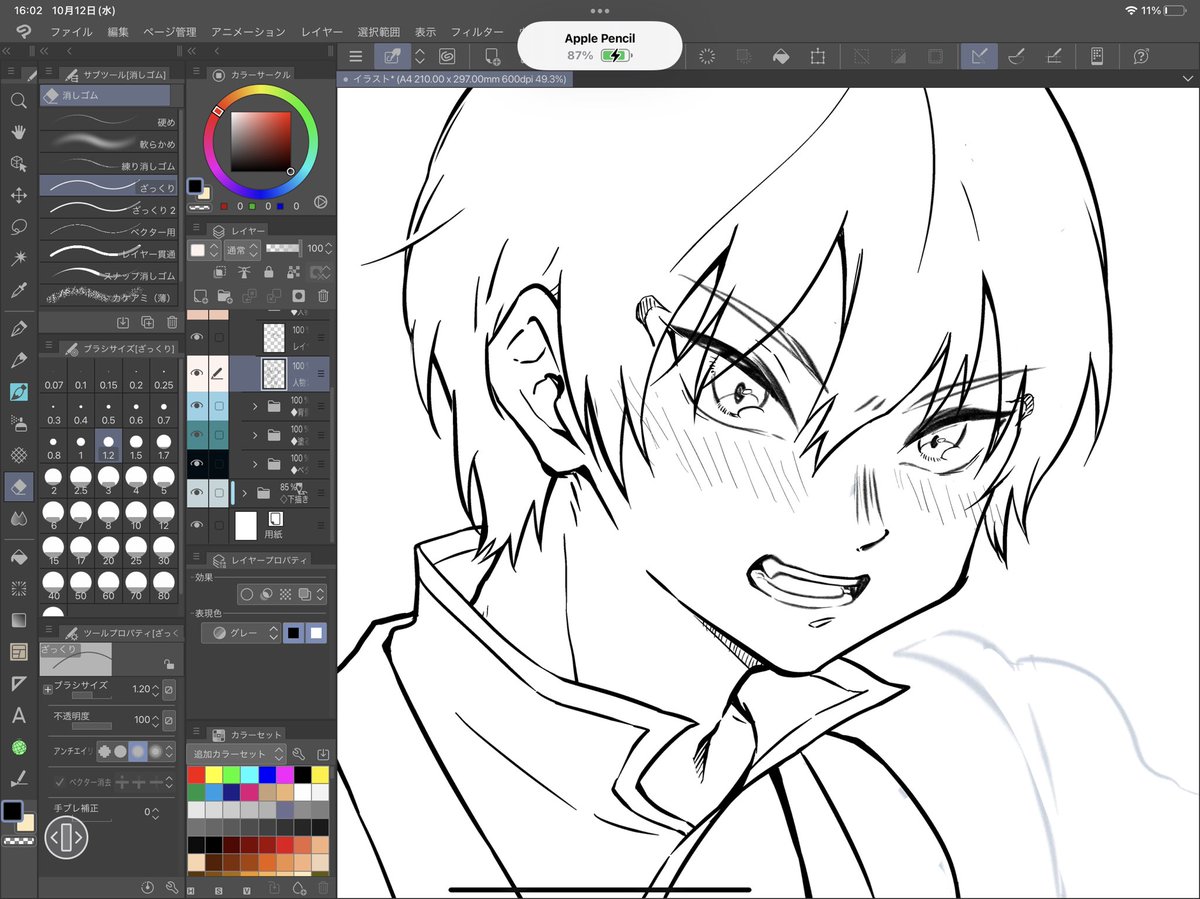
Task: Select the 練り消しゴム sub tool
Action: (109, 164)
